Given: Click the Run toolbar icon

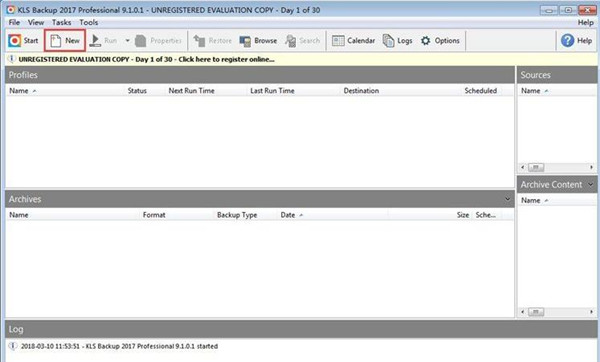Looking at the screenshot, I should tap(95, 41).
